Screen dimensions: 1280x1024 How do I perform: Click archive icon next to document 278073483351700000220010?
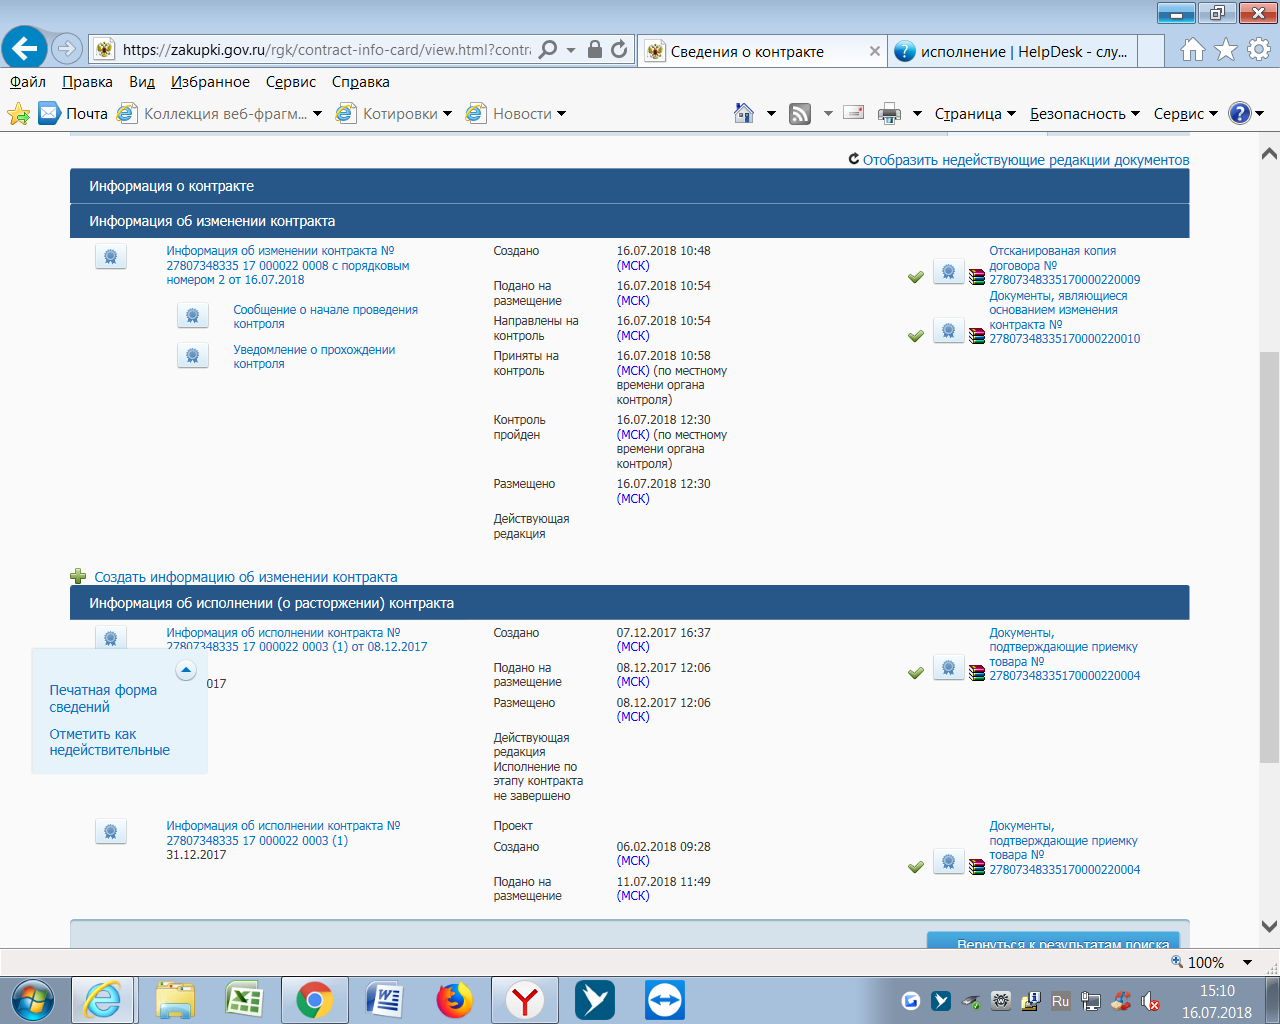click(x=977, y=336)
